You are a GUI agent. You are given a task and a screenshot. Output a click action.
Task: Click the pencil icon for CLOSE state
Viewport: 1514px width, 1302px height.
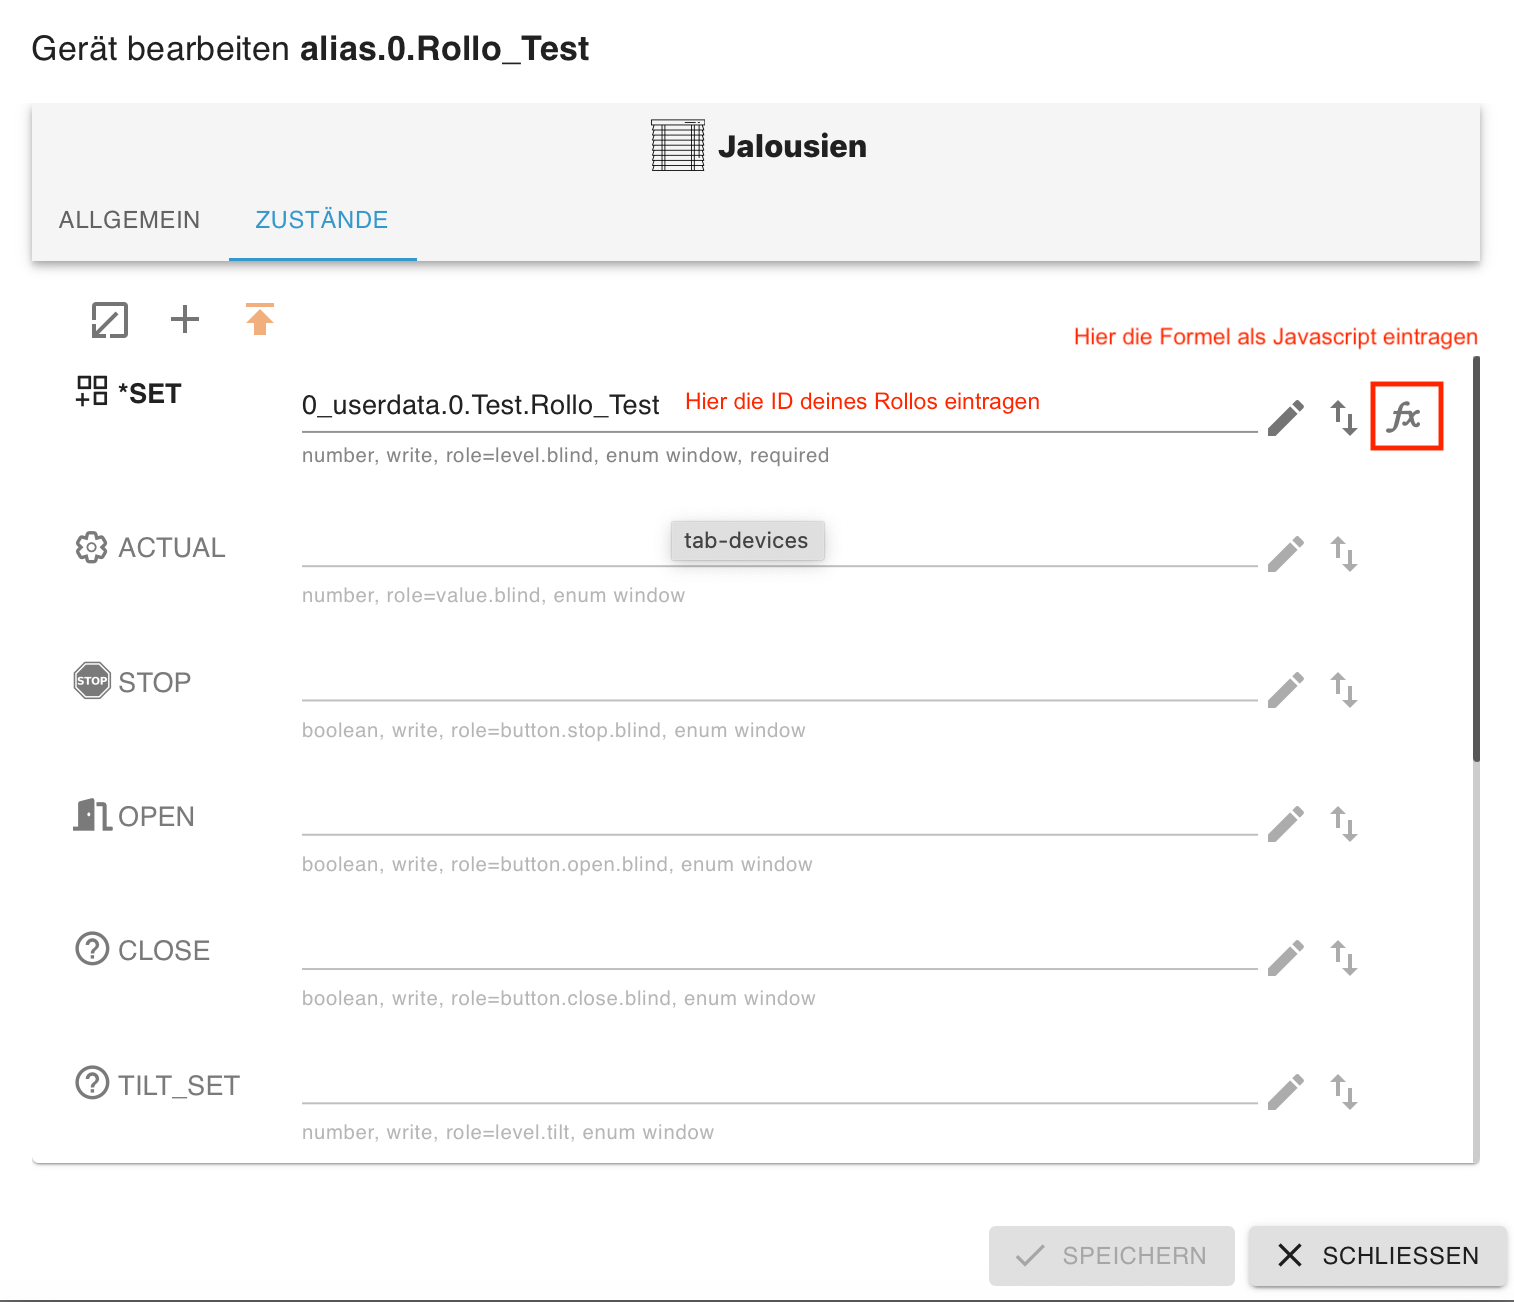[1286, 958]
